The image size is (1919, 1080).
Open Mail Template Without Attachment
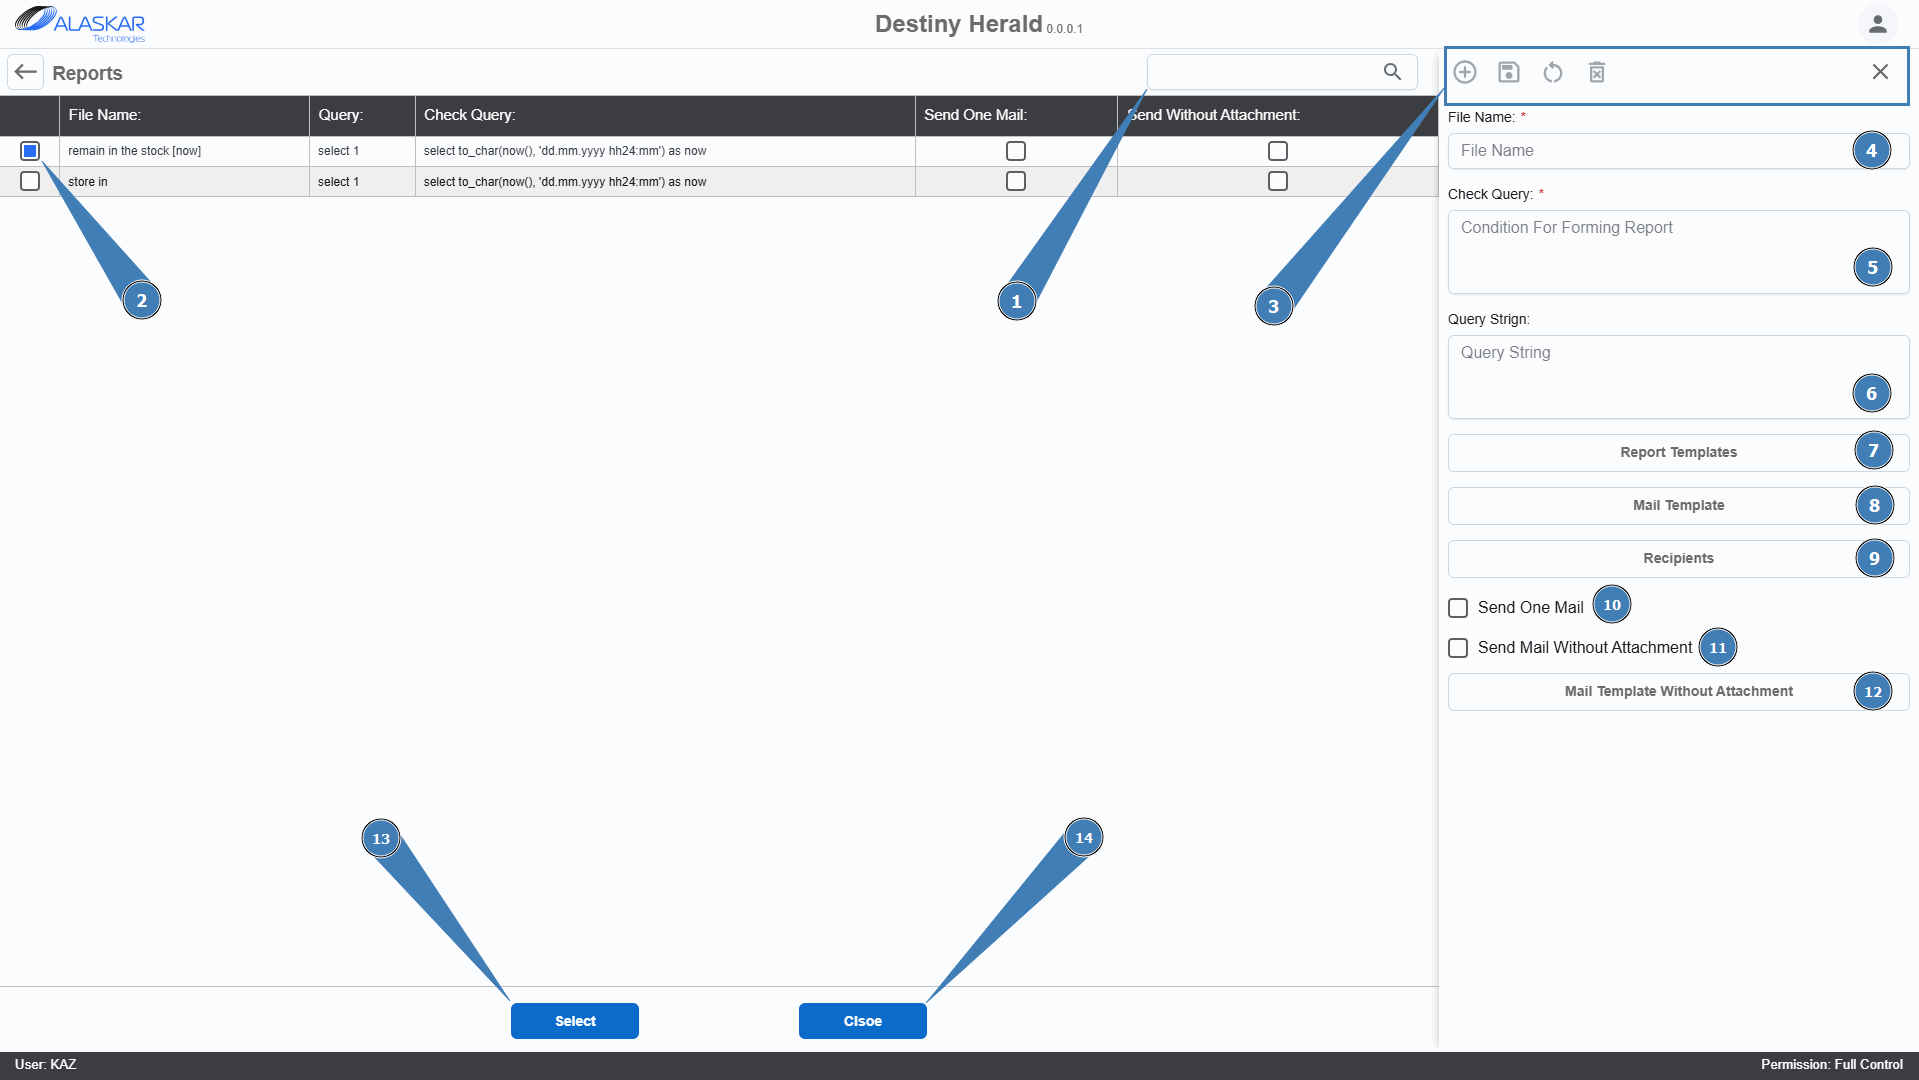click(1678, 691)
